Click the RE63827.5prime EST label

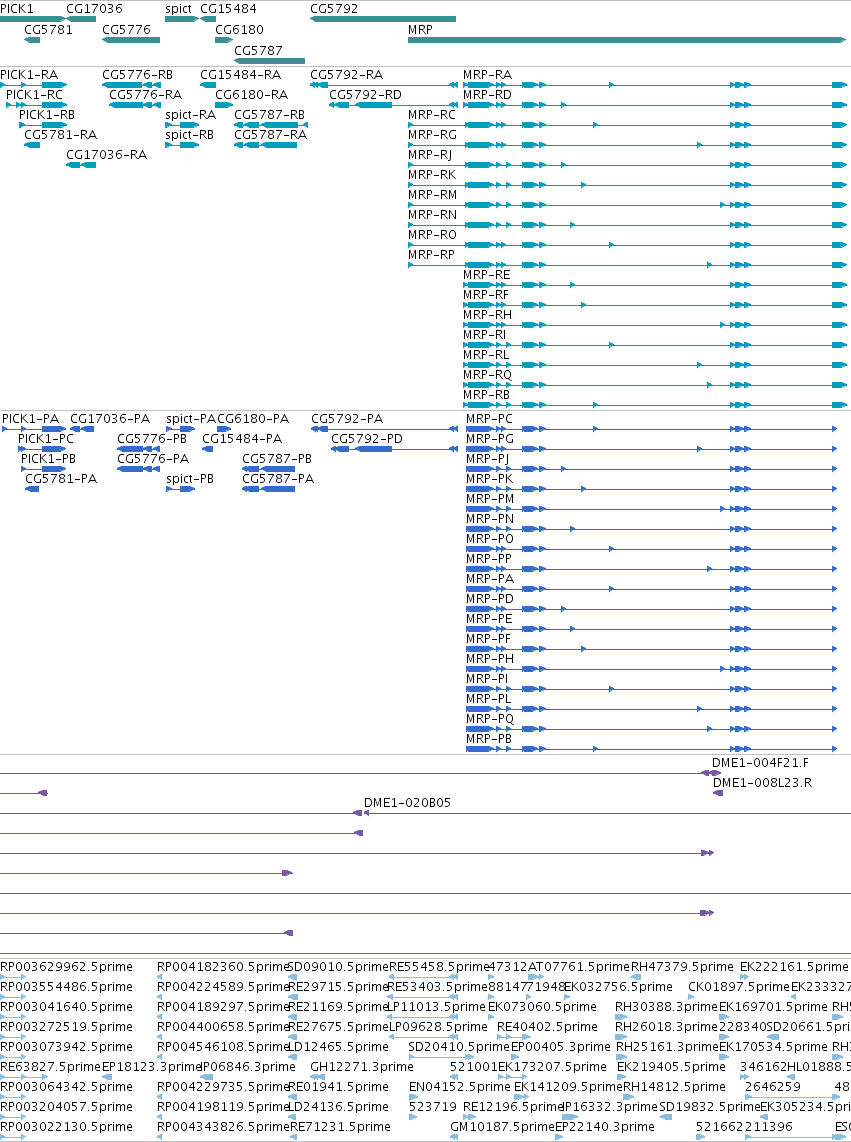coord(50,1067)
